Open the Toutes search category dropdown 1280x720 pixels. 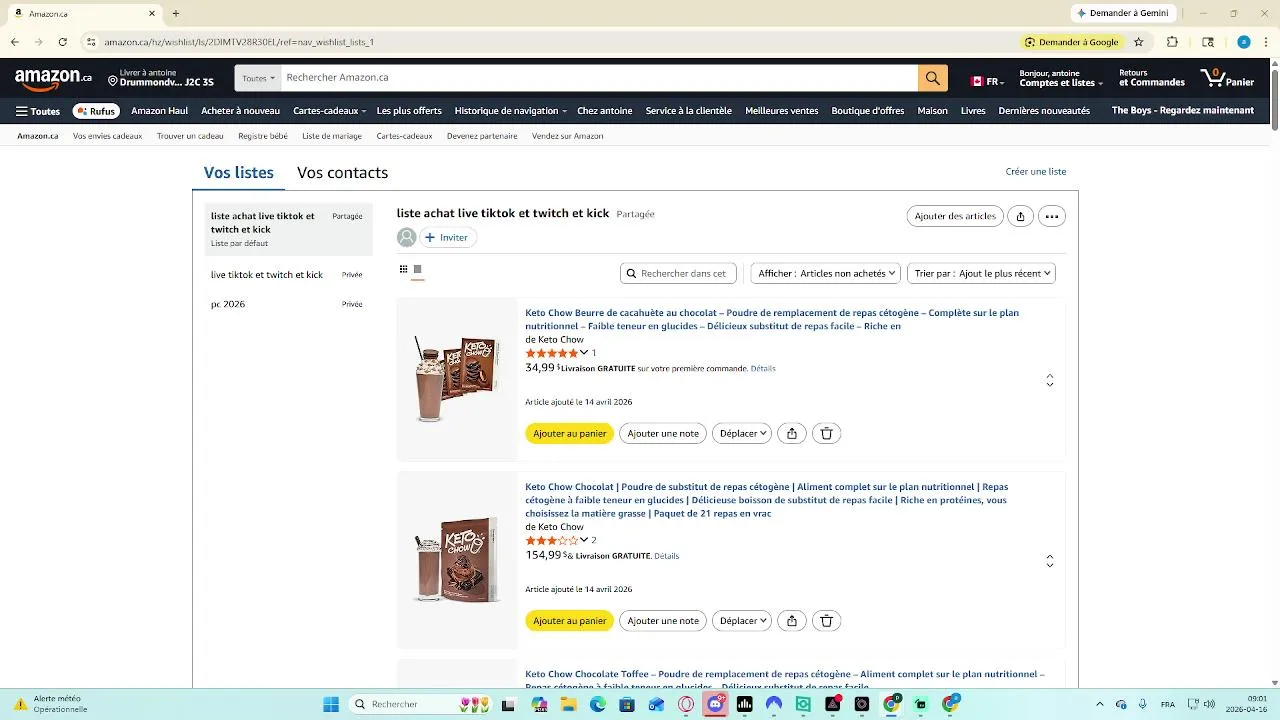pyautogui.click(x=258, y=78)
